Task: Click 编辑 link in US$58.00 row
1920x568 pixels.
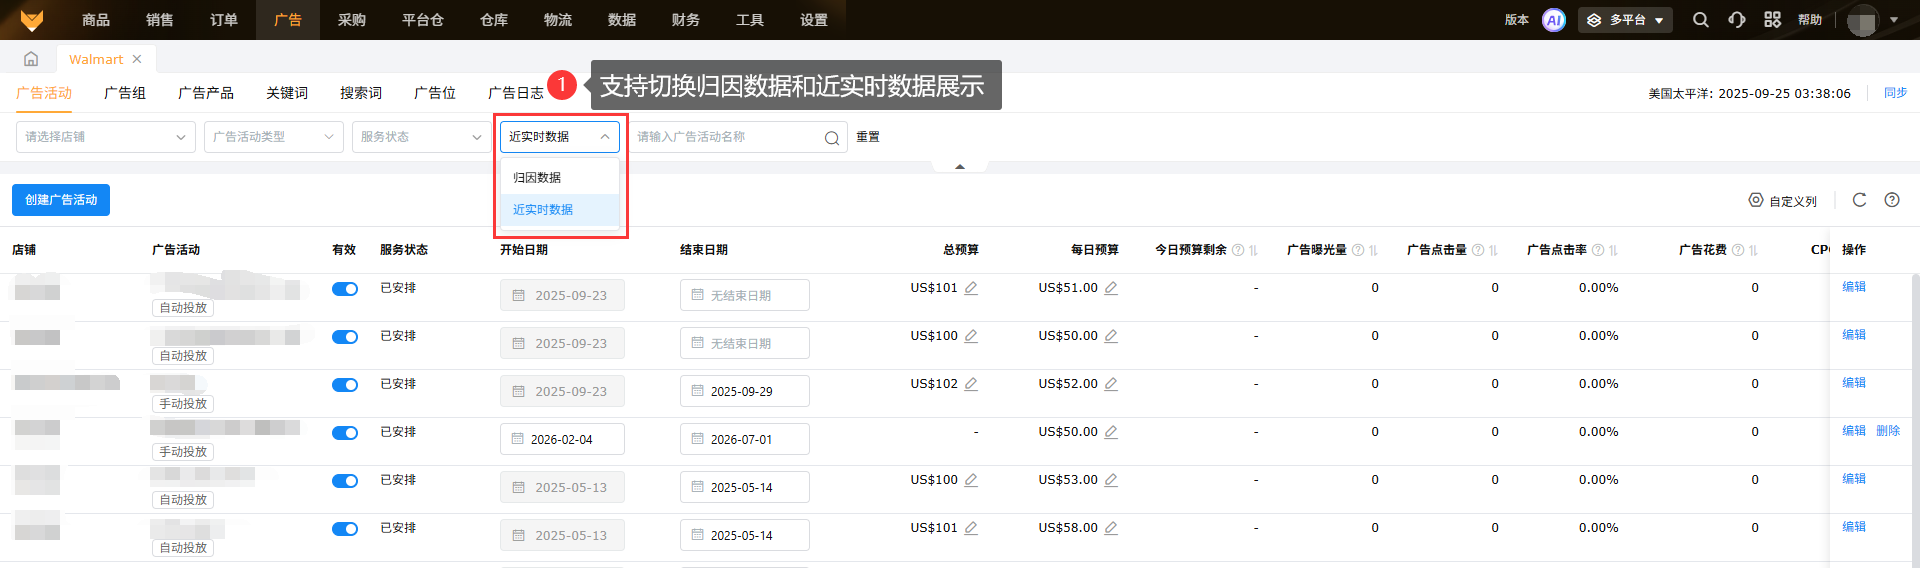Action: 1854,527
